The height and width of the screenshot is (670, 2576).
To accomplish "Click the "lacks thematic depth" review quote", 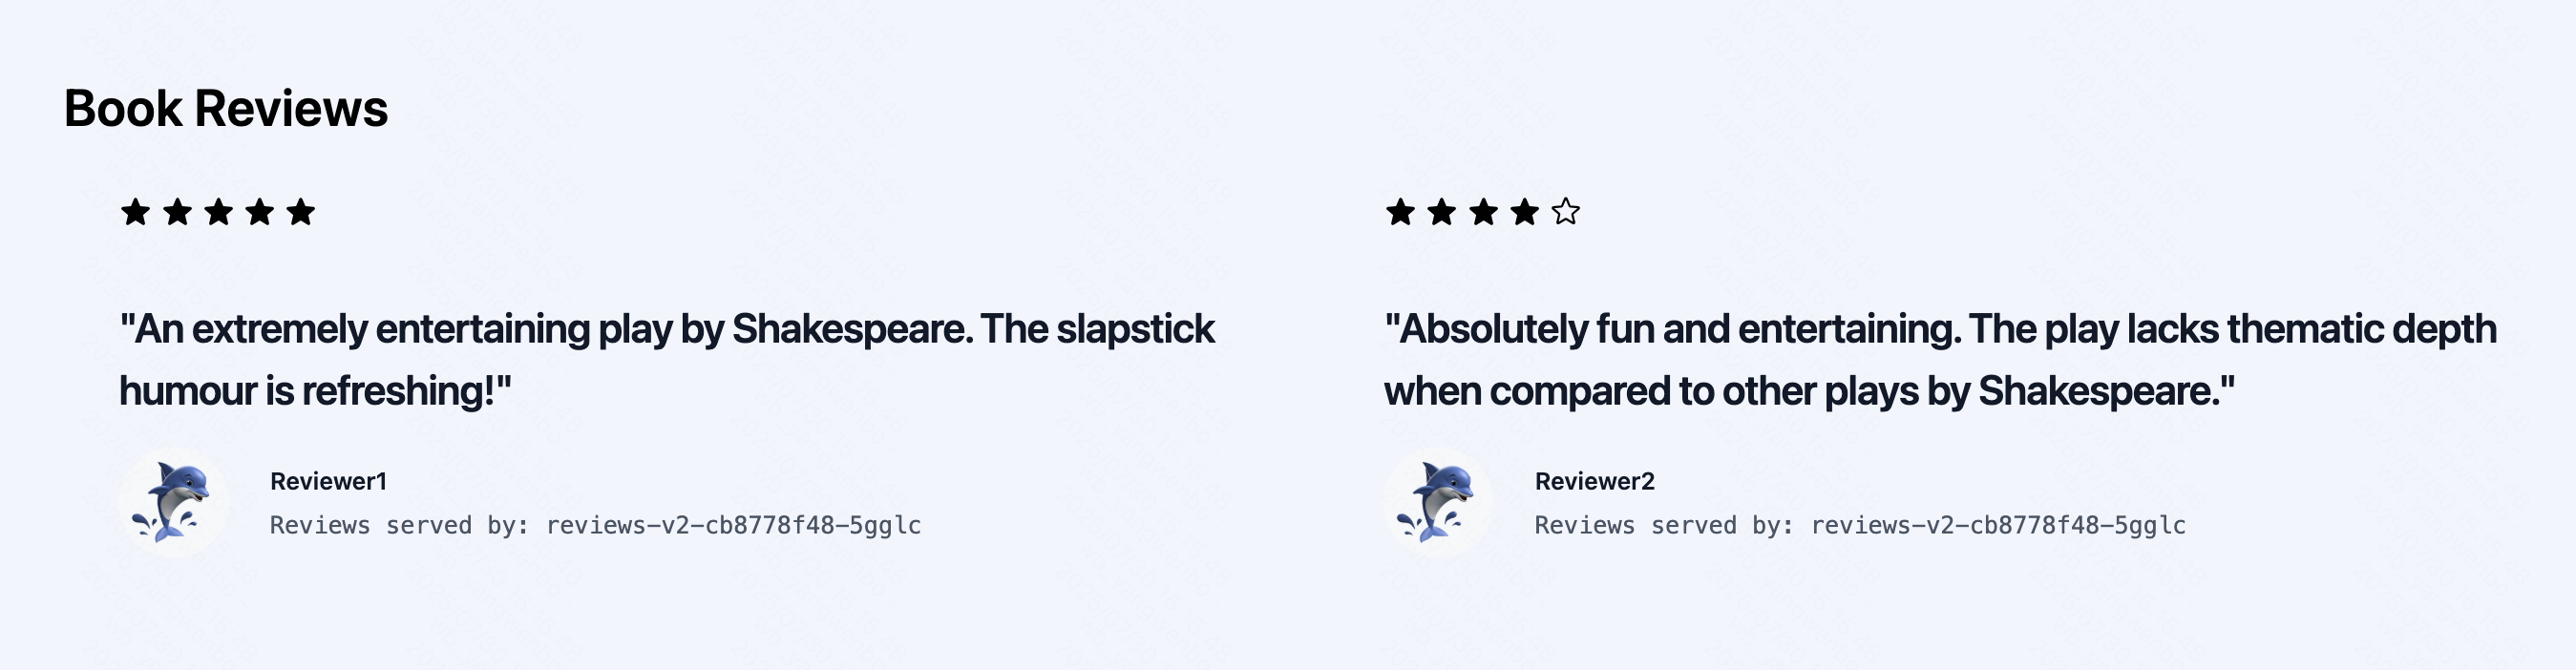I will (1940, 359).
